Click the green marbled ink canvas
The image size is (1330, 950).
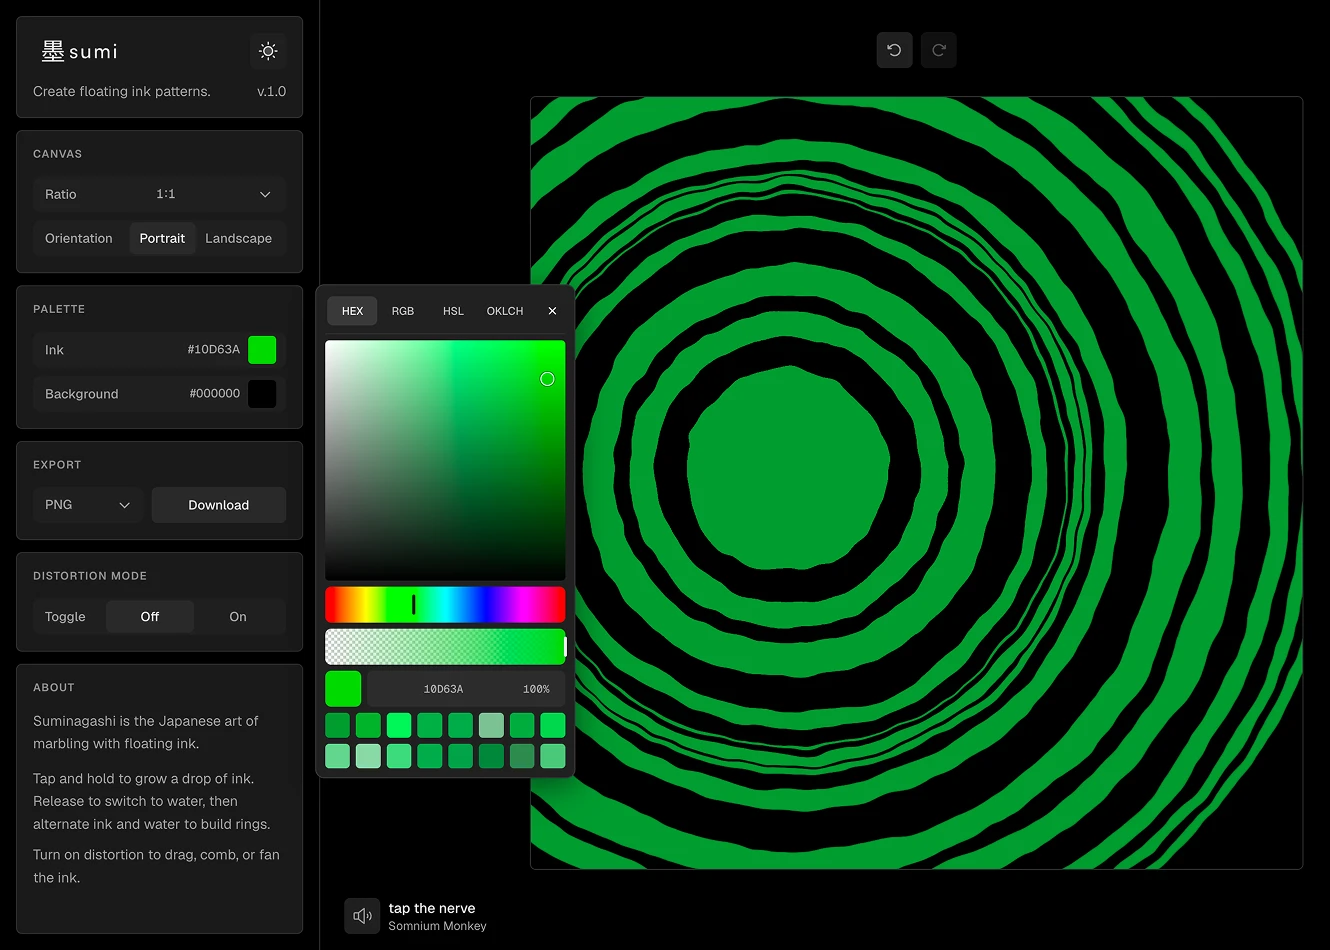point(916,483)
